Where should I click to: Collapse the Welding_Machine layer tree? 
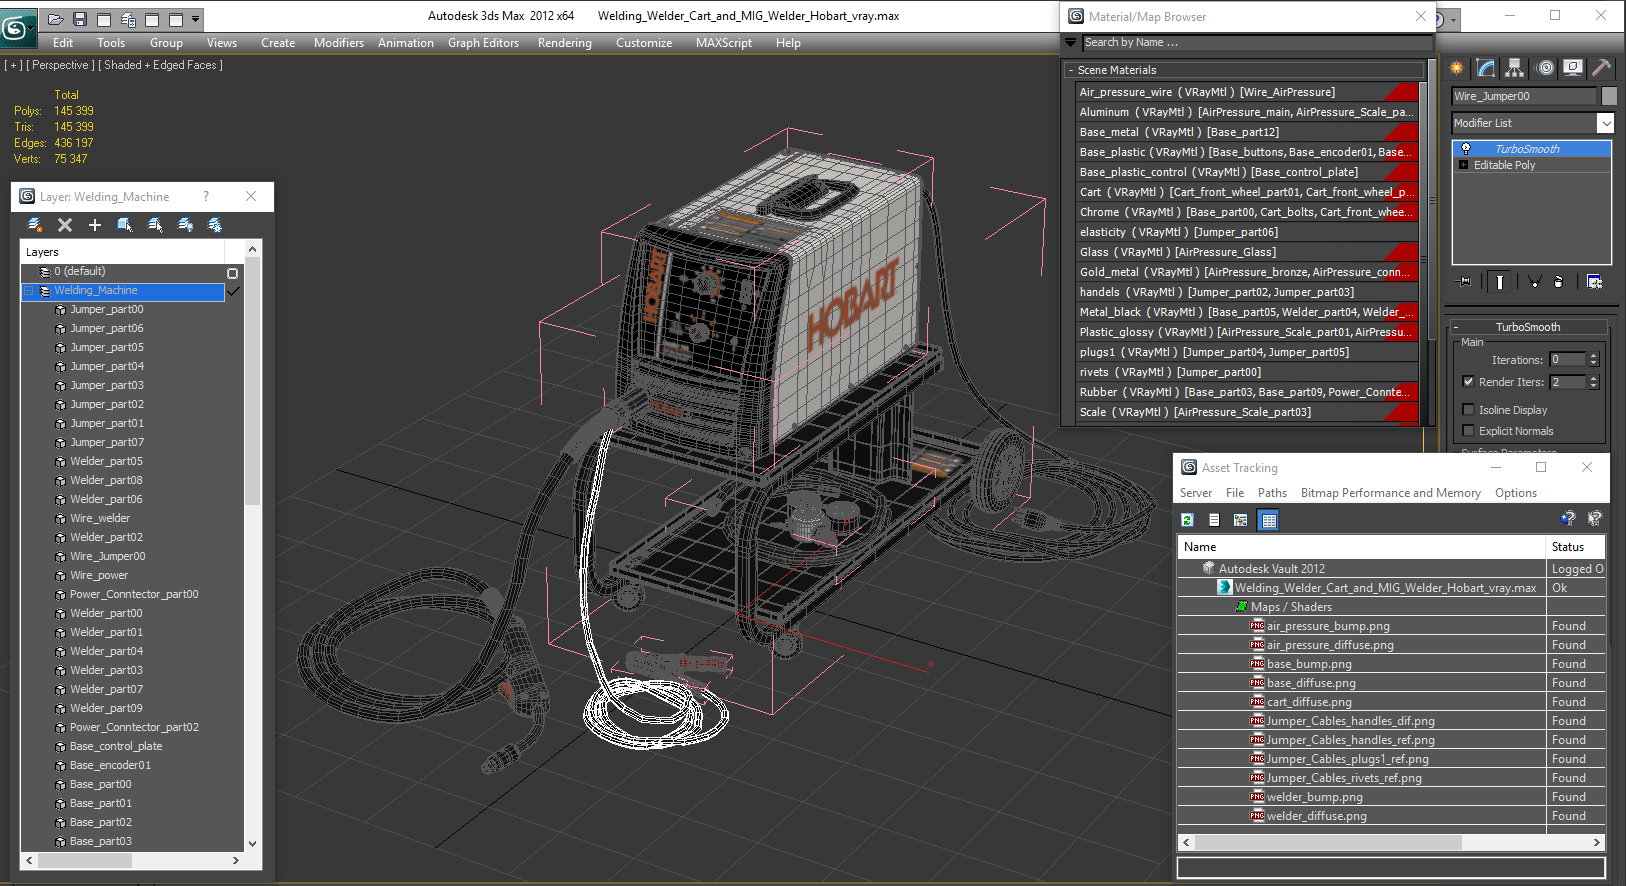[29, 291]
